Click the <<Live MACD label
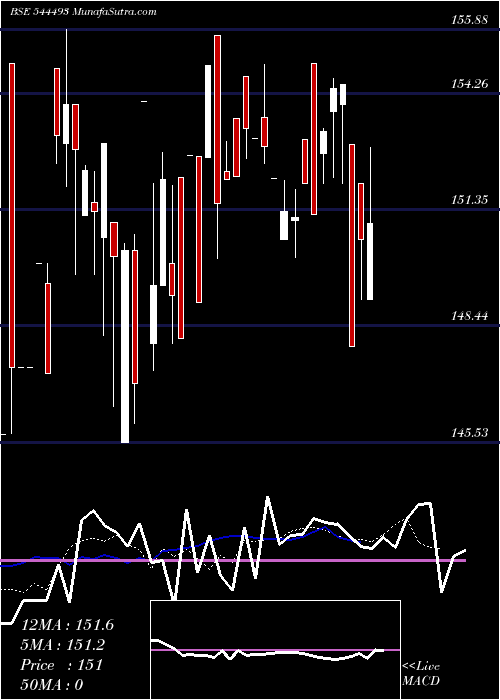The width and height of the screenshot is (500, 700). [x=421, y=673]
